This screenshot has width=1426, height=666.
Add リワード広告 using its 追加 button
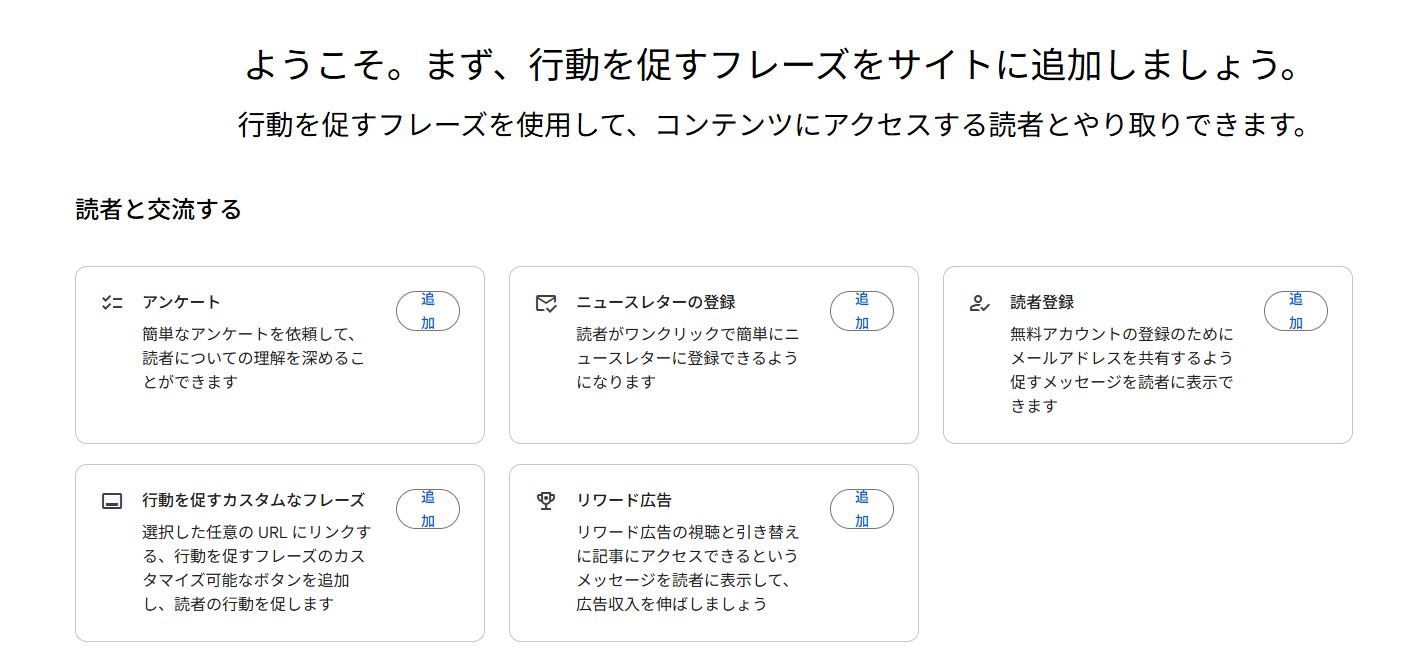click(862, 508)
